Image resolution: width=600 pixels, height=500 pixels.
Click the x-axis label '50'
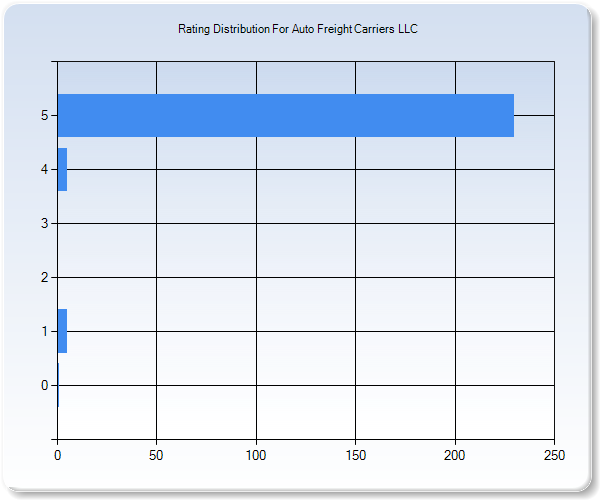(156, 455)
